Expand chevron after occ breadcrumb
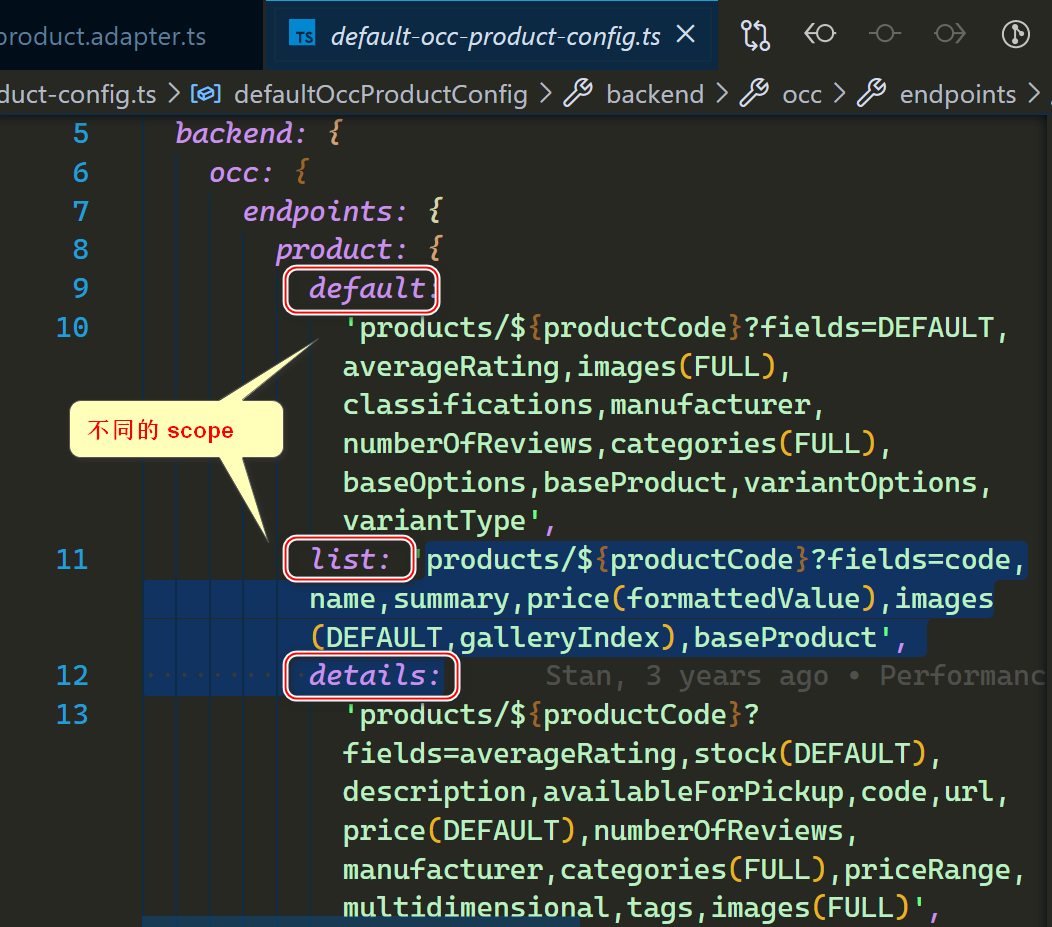Viewport: 1052px width, 927px height. click(x=839, y=94)
